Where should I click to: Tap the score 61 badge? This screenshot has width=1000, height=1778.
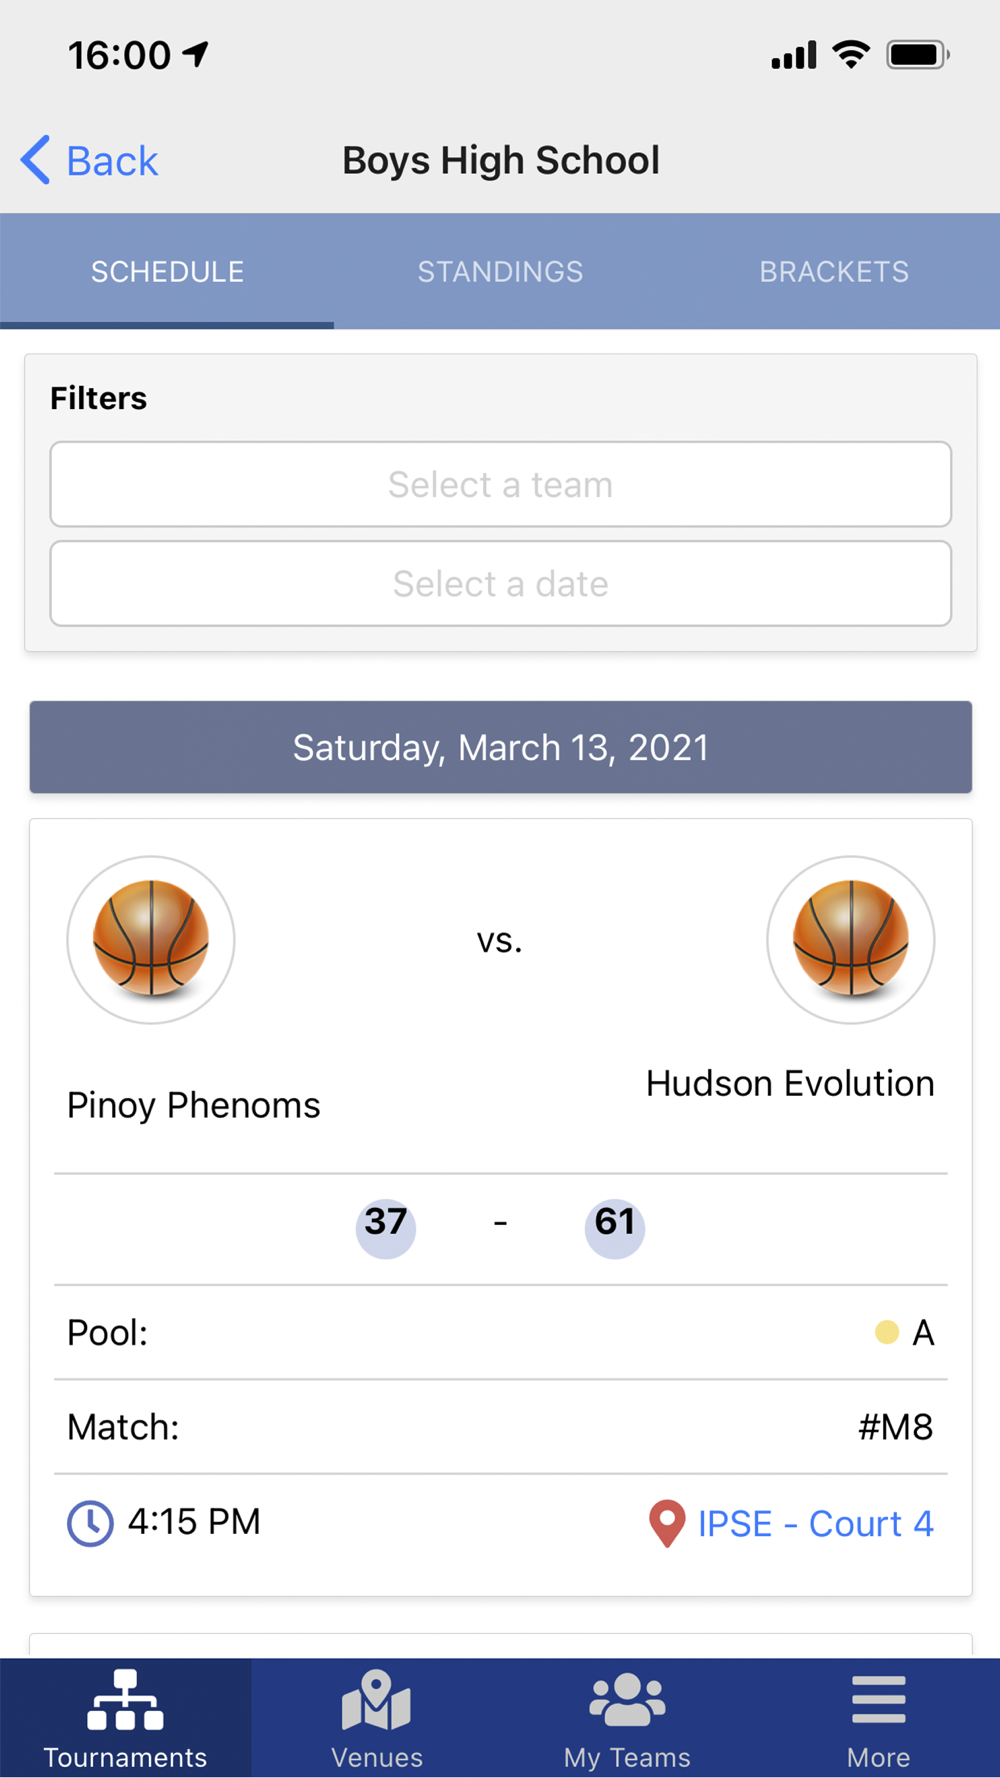click(615, 1227)
